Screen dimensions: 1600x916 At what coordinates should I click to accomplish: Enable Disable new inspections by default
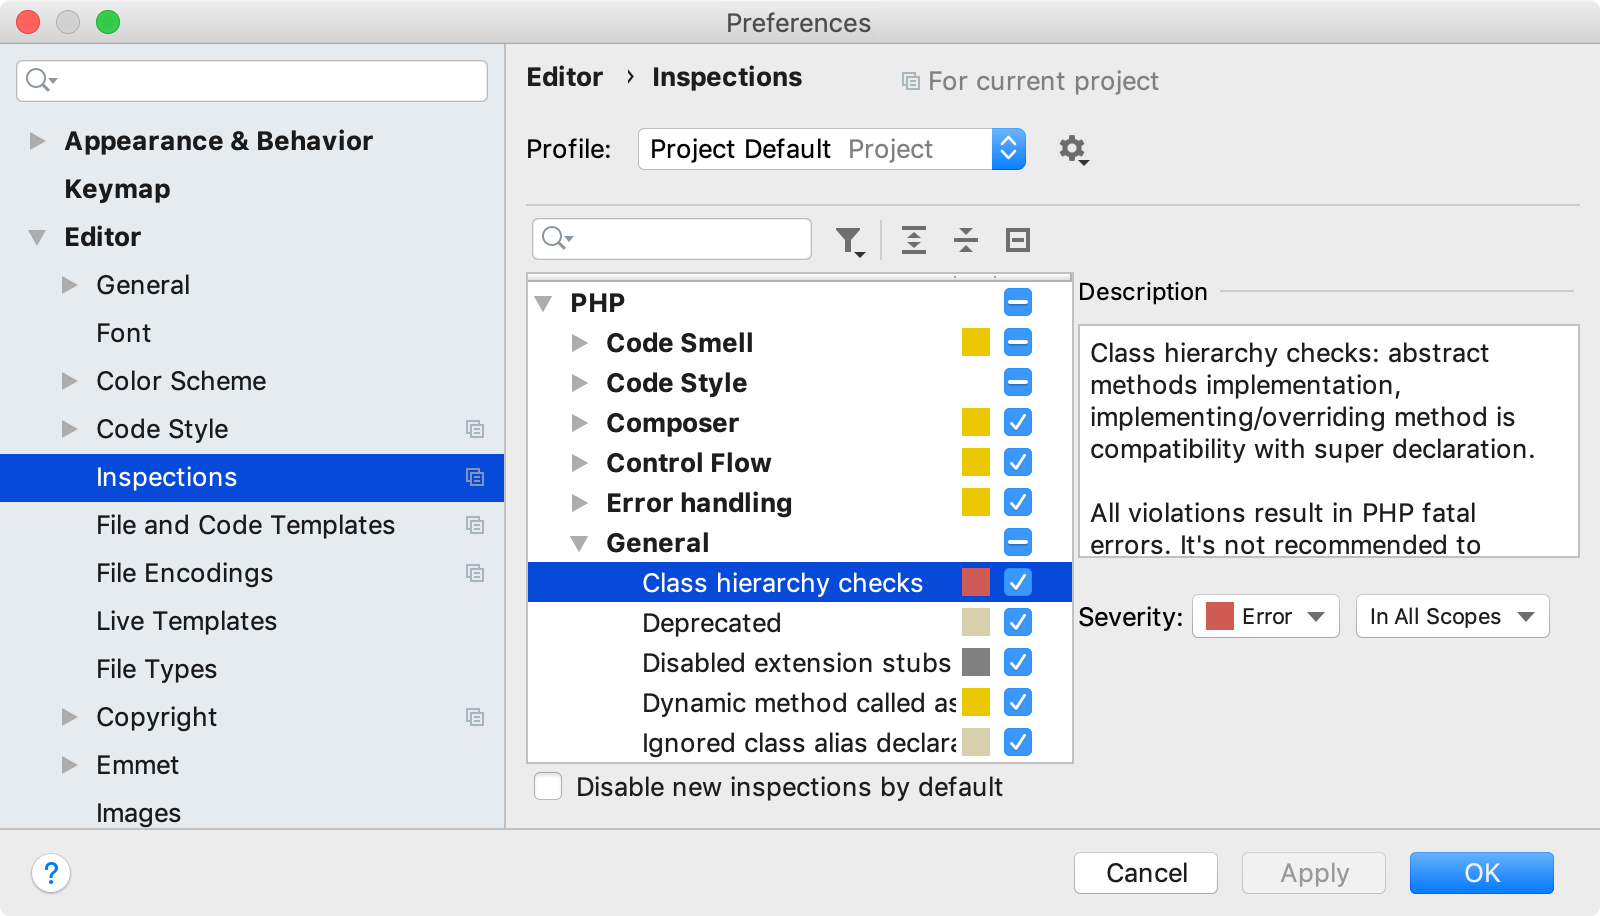click(x=548, y=787)
